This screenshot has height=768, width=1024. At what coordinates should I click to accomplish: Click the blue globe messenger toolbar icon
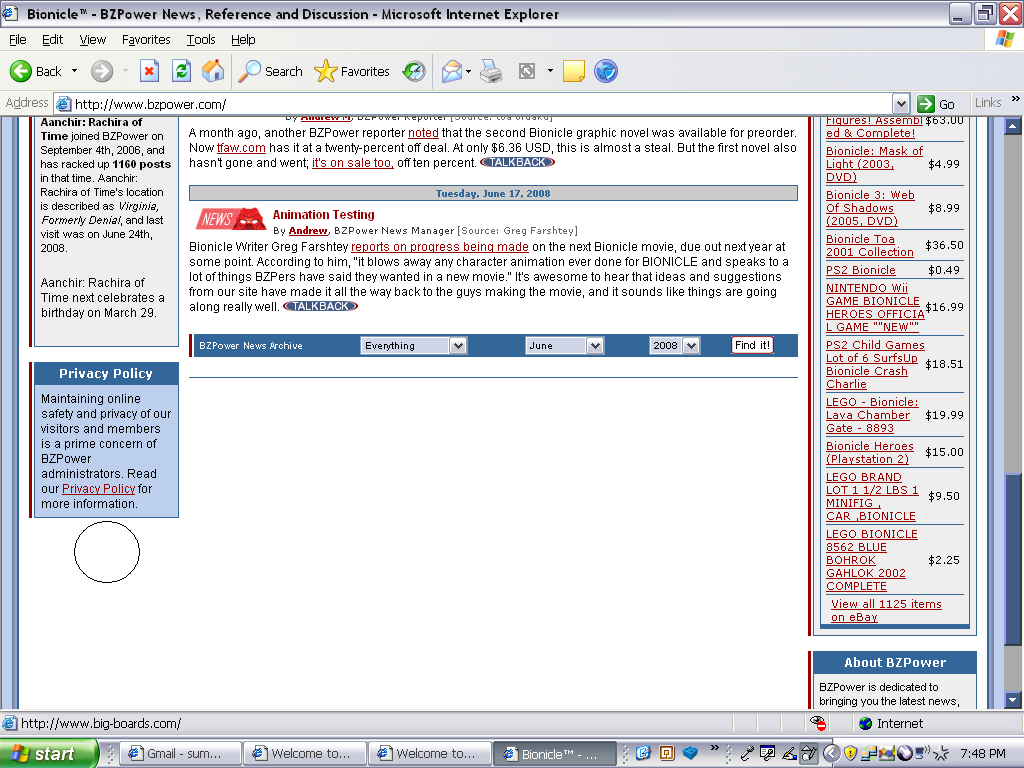click(605, 71)
